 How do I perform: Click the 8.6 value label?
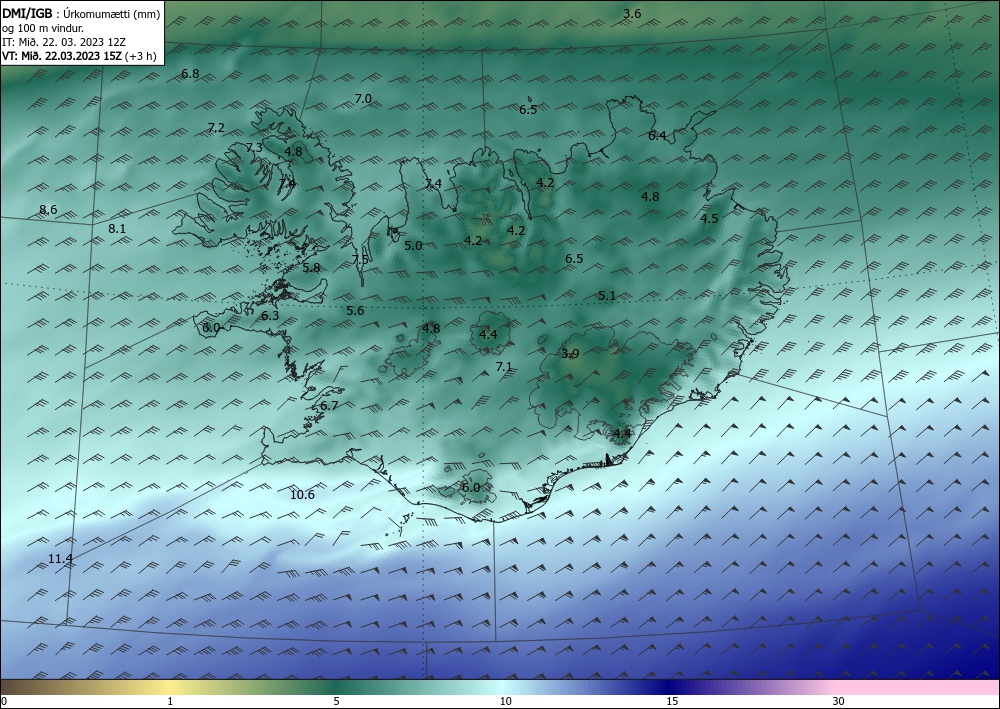[48, 209]
